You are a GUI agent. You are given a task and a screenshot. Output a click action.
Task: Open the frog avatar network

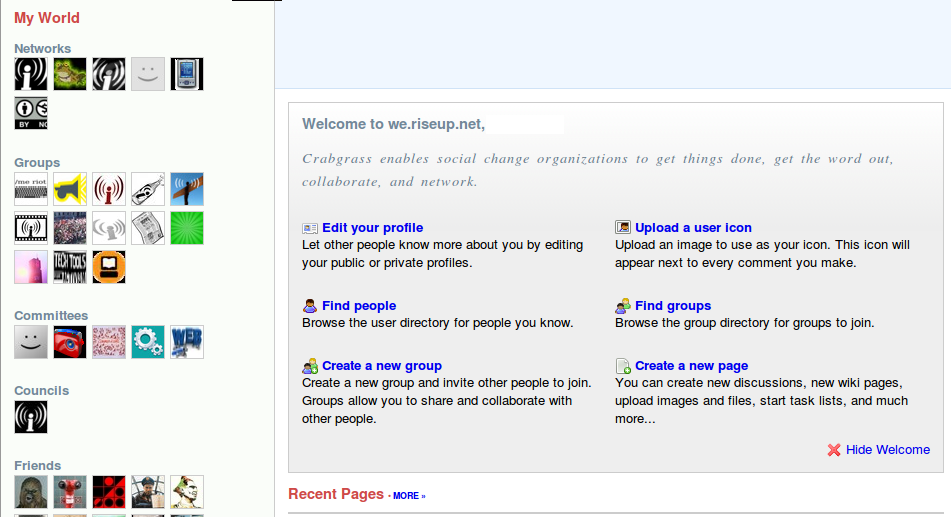[x=70, y=74]
